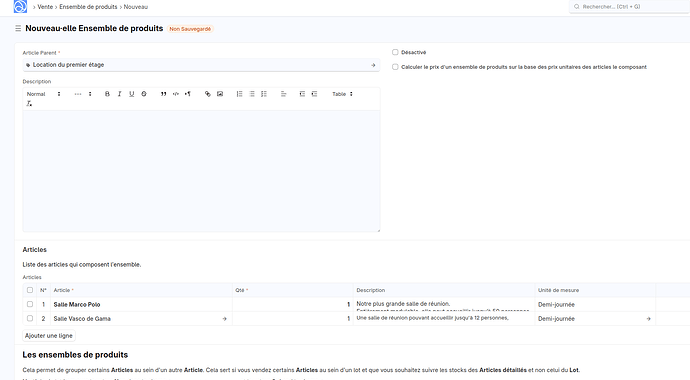Click 'Une salle de réunion pouvant accueillir' description
Screen dimensions: 690x380
444,318
